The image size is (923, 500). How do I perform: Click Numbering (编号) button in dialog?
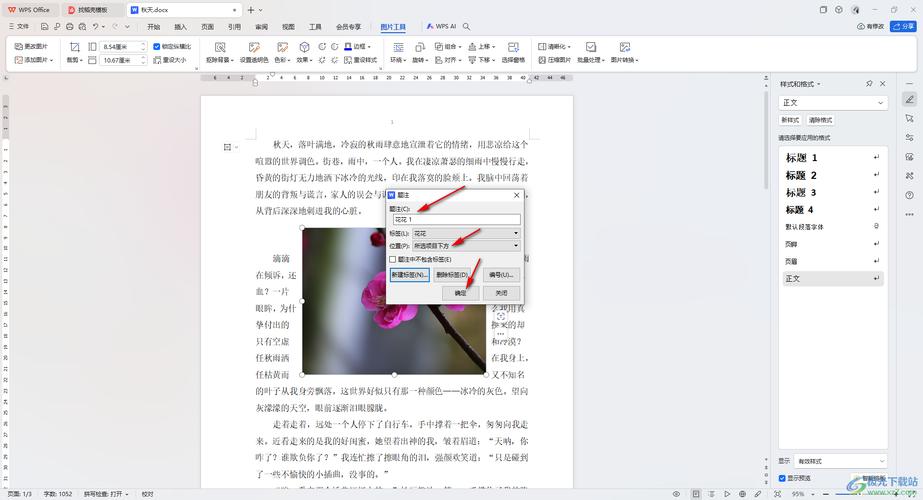pyautogui.click(x=501, y=275)
